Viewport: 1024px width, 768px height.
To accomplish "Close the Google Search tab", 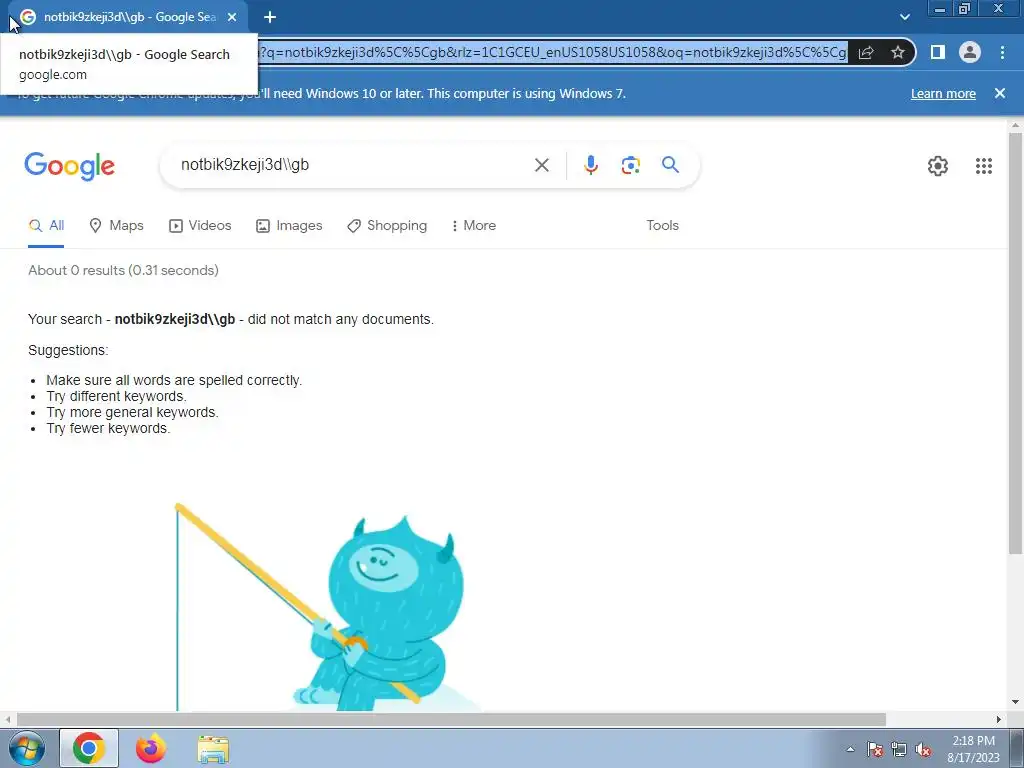I will 232,17.
